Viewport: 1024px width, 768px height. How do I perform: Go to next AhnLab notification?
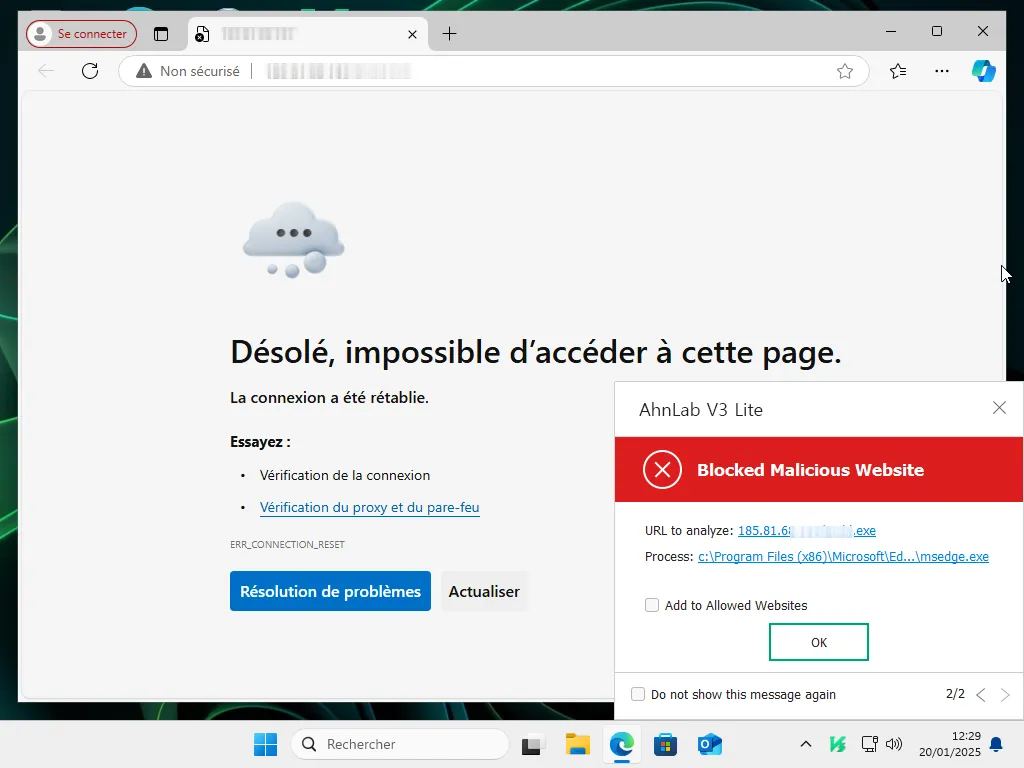pos(1005,695)
